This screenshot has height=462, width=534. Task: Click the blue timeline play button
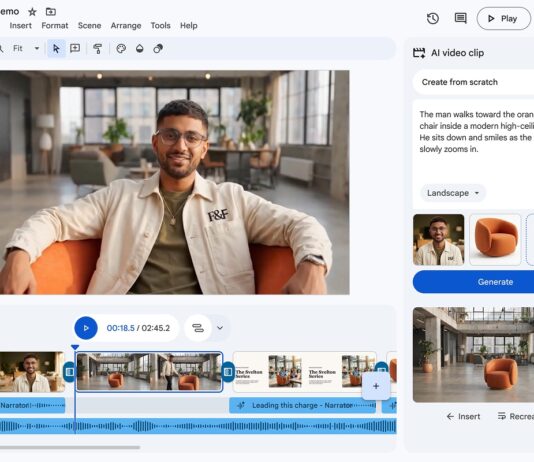pyautogui.click(x=86, y=328)
